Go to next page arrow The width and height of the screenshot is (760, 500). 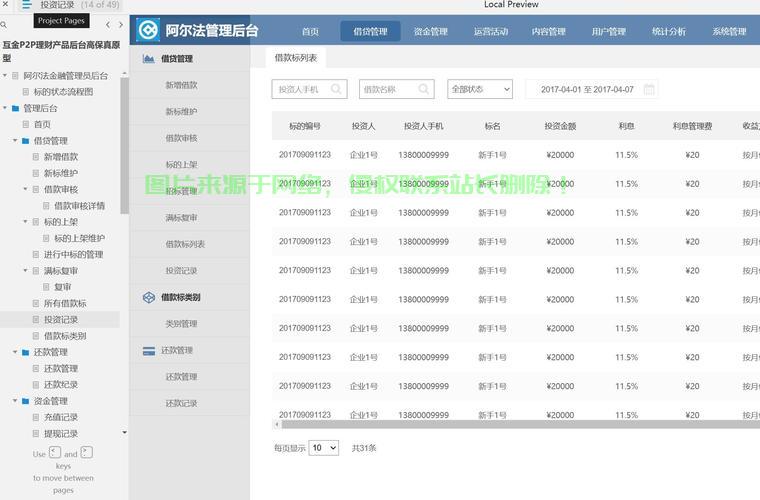[x=121, y=24]
